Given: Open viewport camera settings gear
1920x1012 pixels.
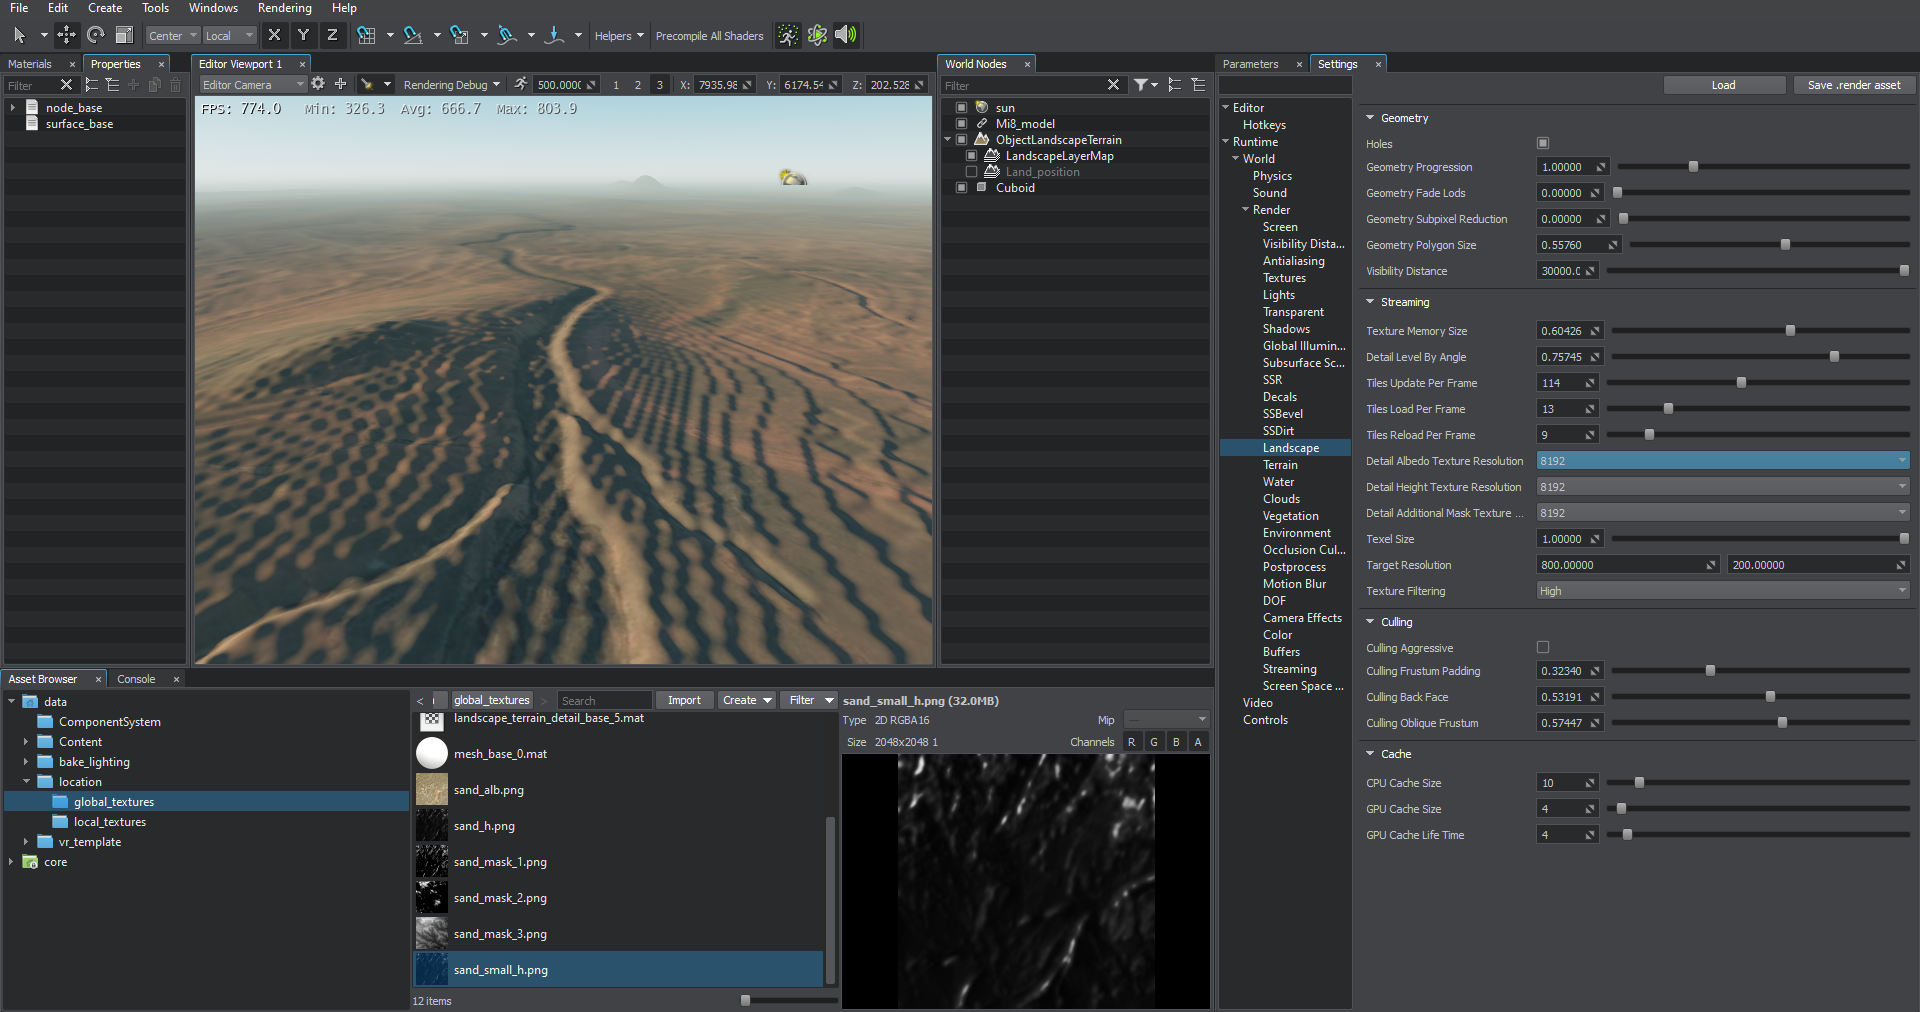Looking at the screenshot, I should click(318, 84).
